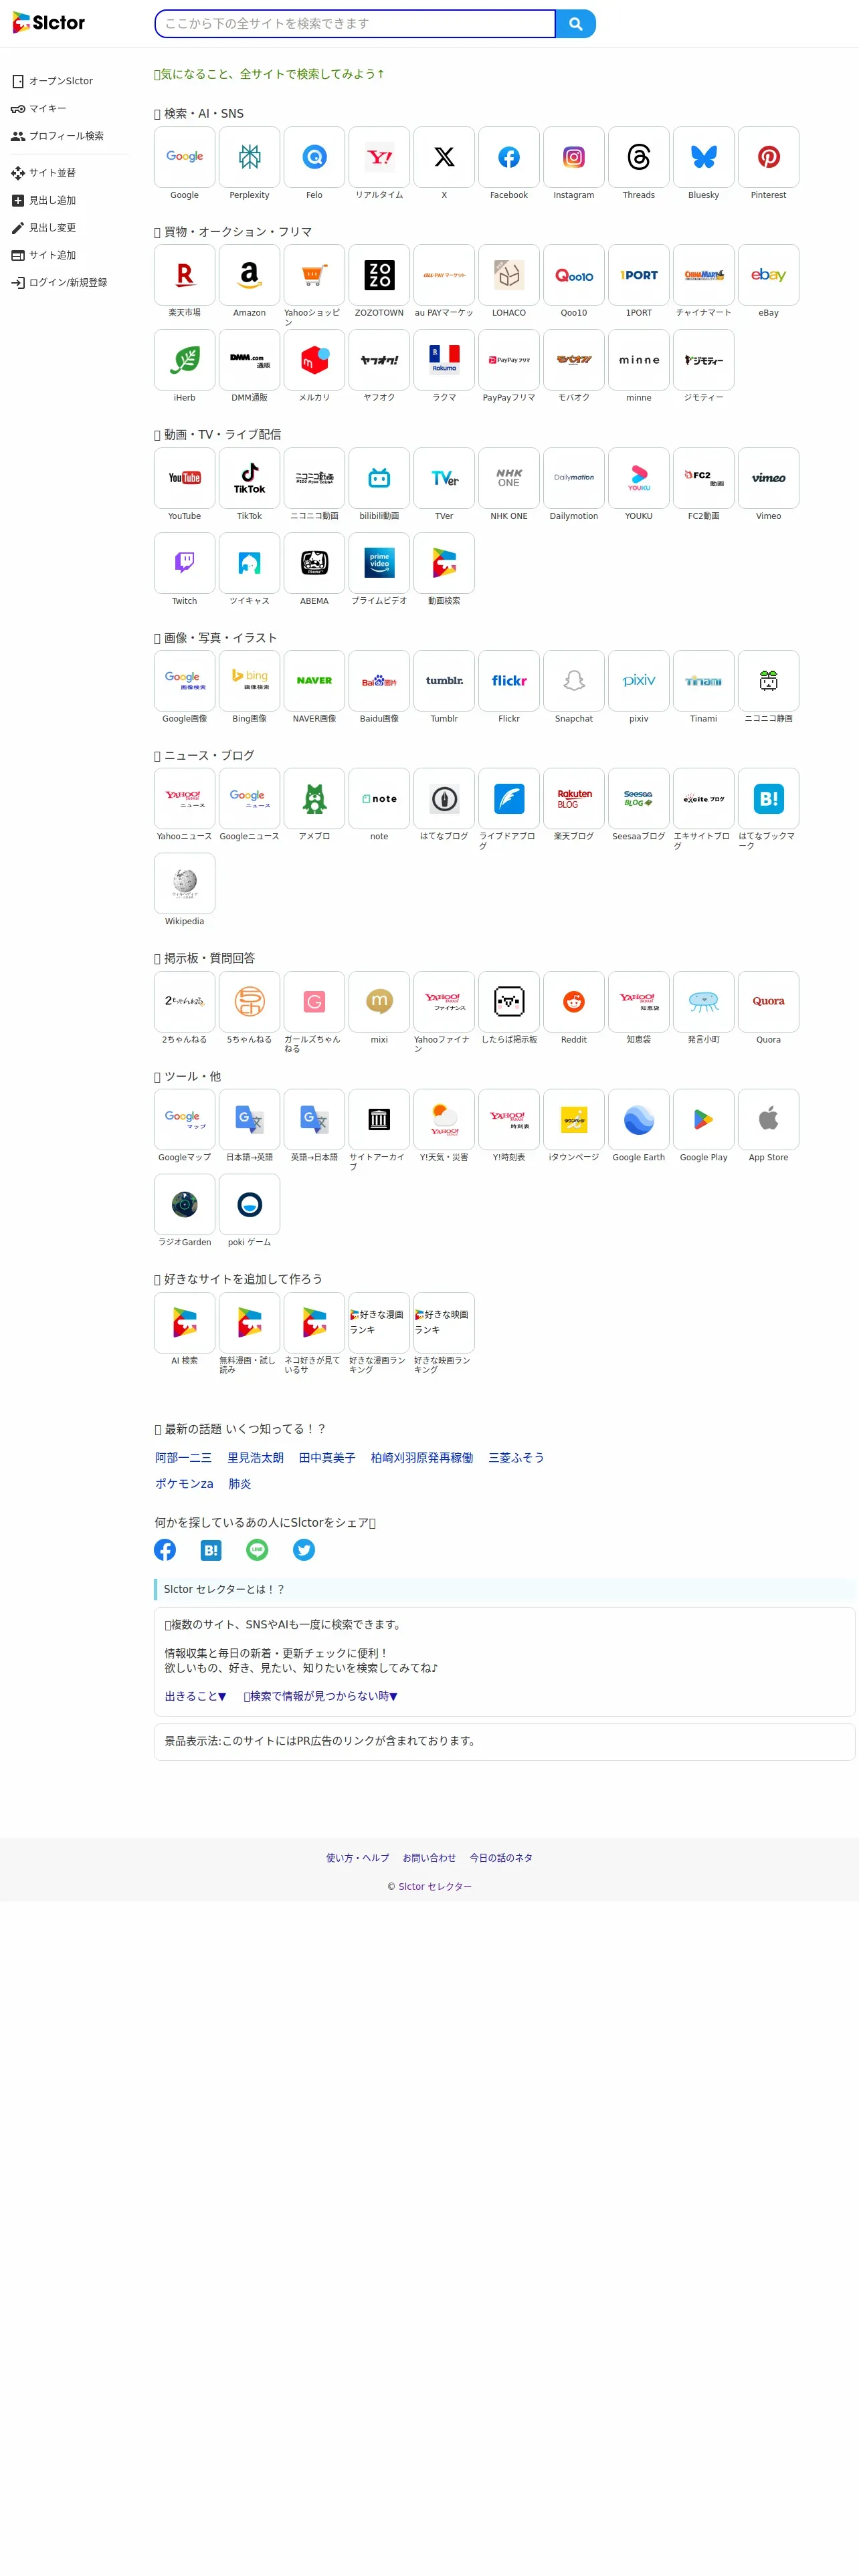Open プロフィール検索 sidebar item

tap(58, 136)
